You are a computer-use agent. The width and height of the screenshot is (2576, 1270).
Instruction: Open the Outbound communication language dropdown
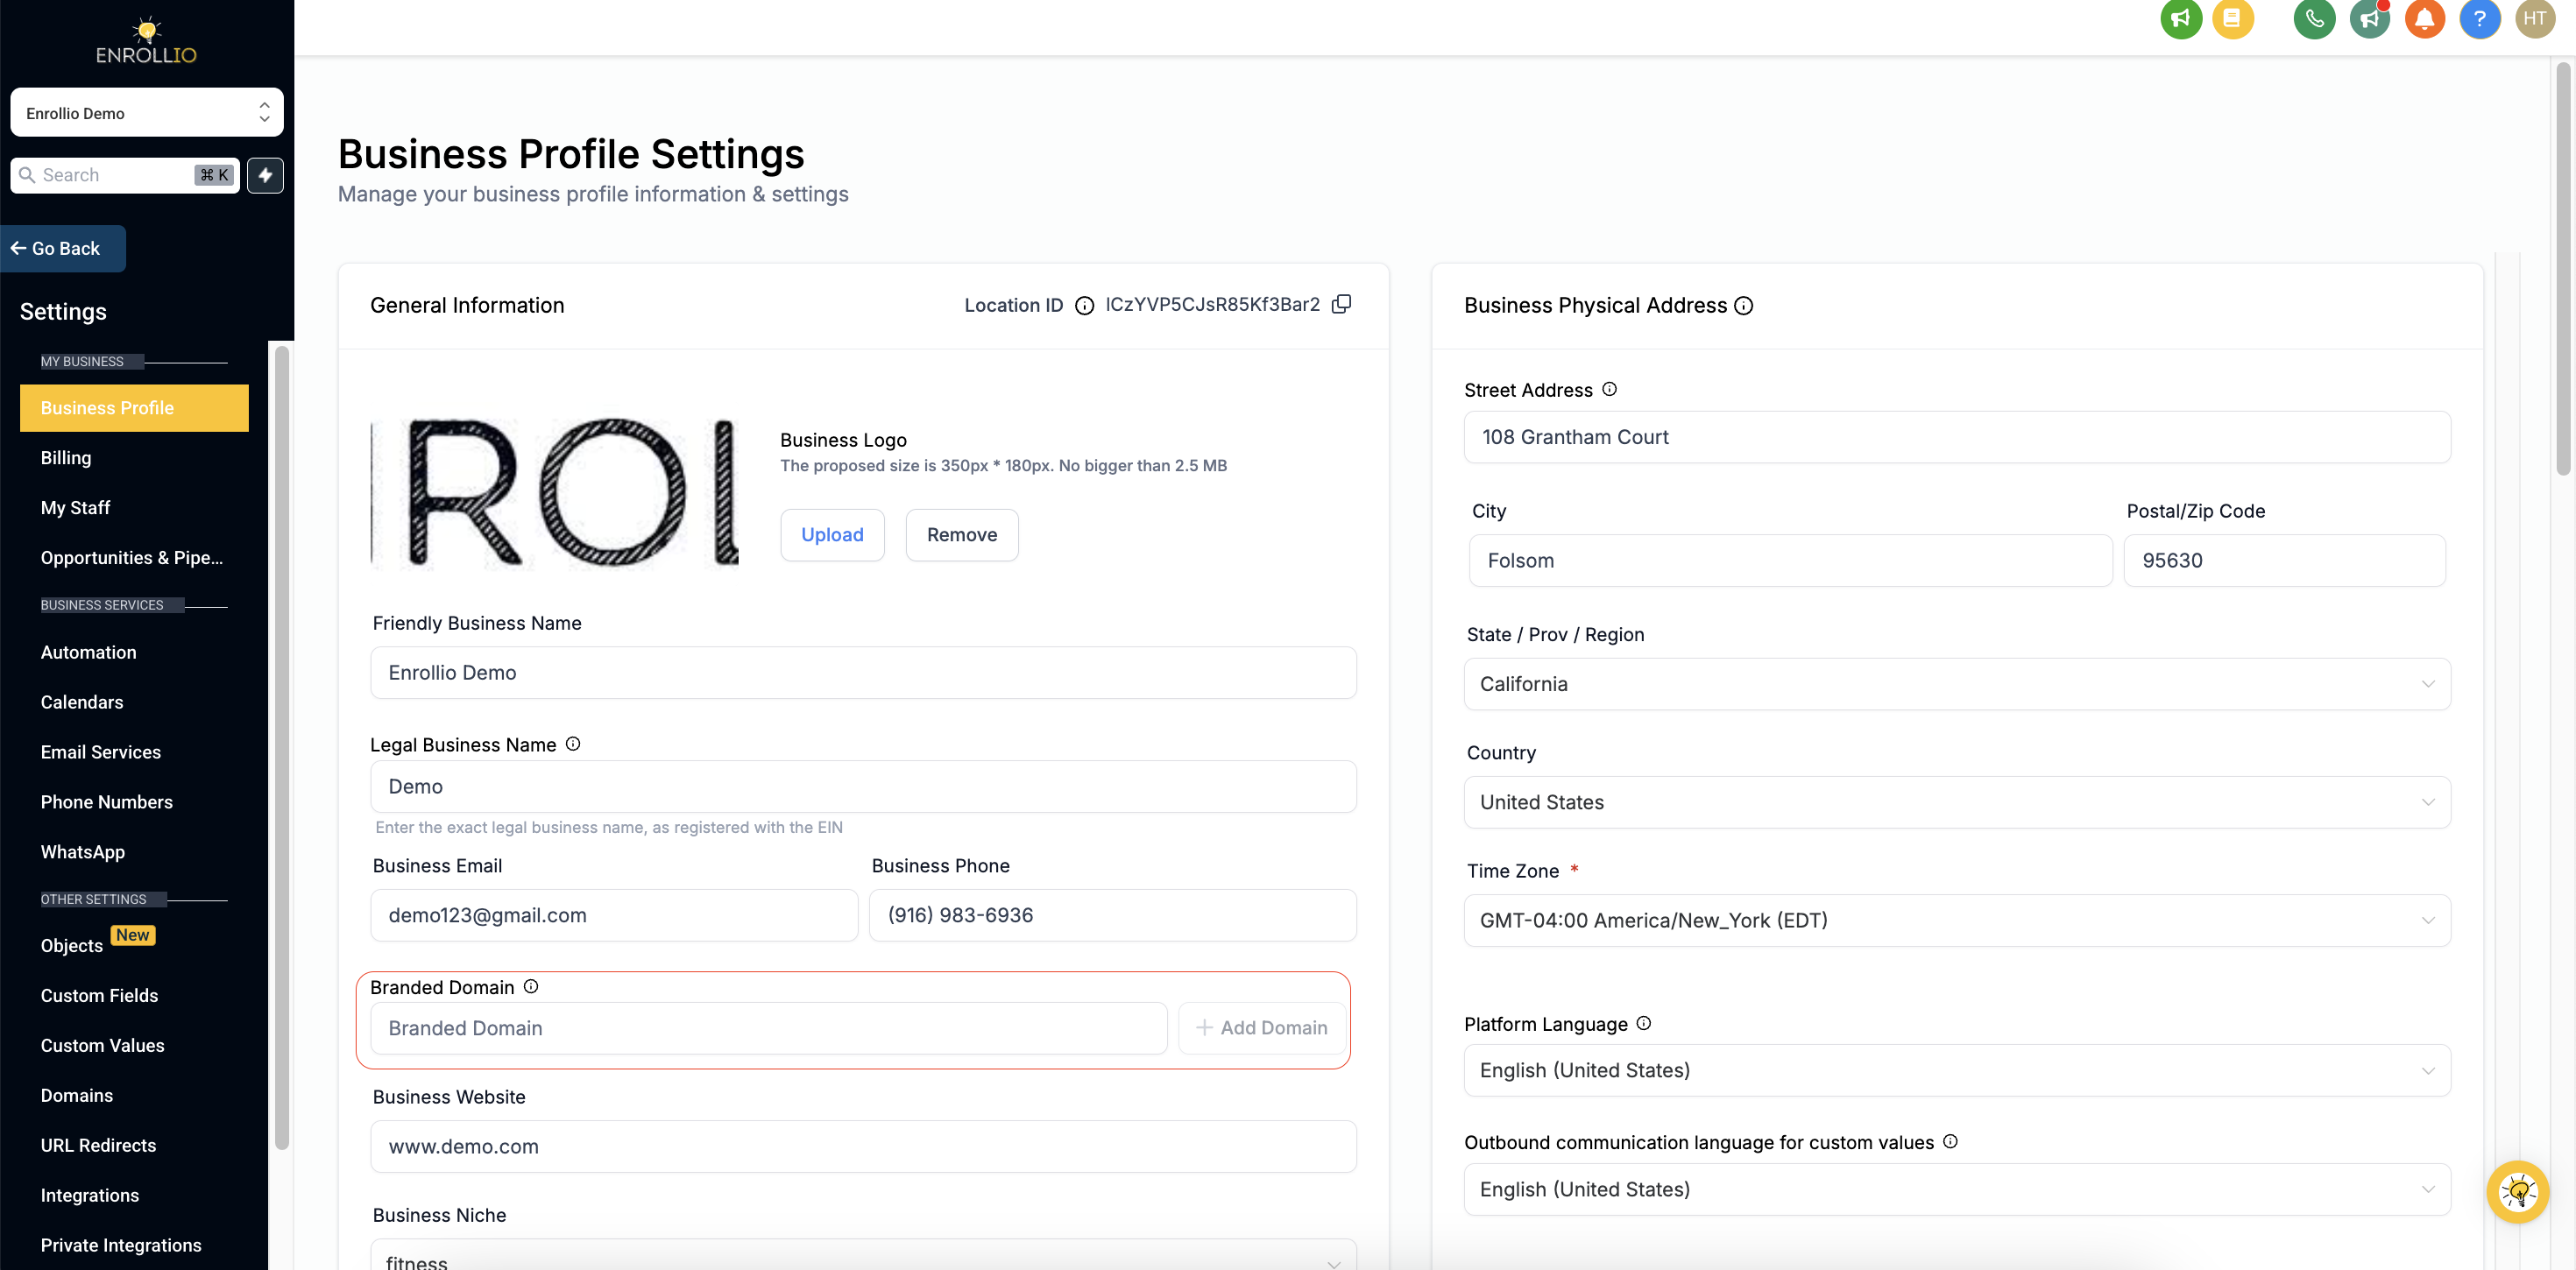pos(1957,1189)
